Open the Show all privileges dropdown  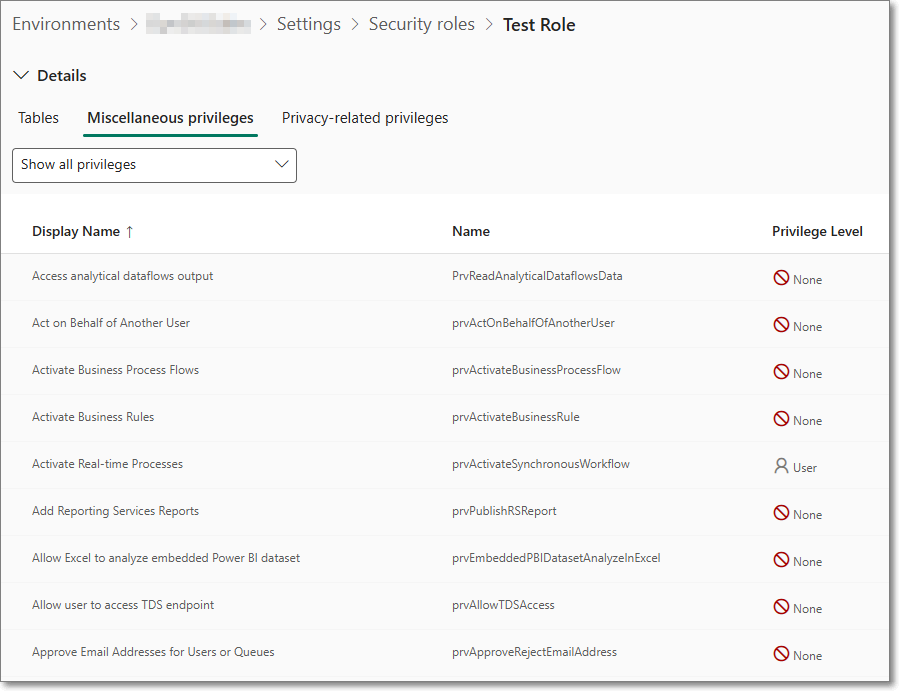(154, 165)
